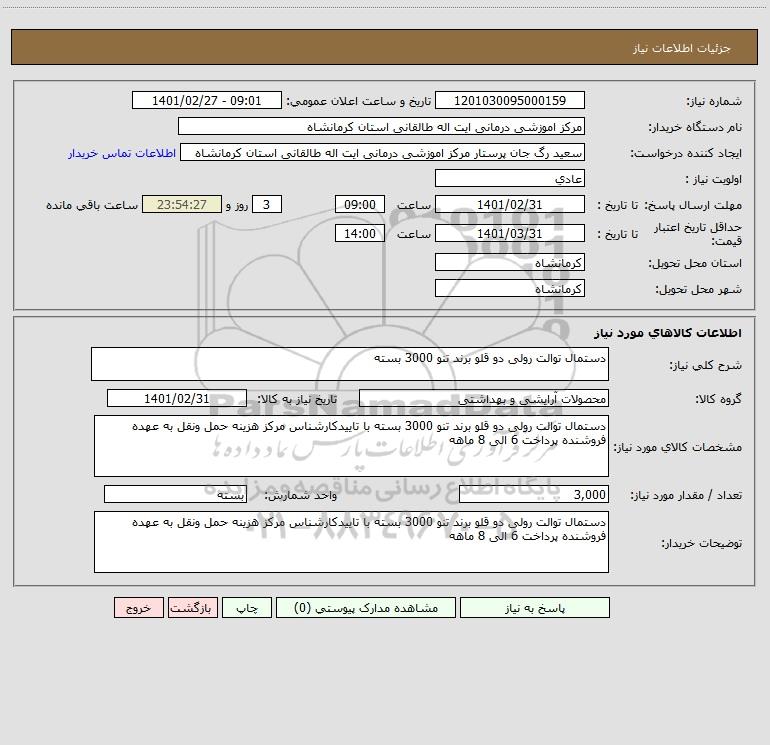
Task: Click the چاپ print button
Action: (247, 607)
